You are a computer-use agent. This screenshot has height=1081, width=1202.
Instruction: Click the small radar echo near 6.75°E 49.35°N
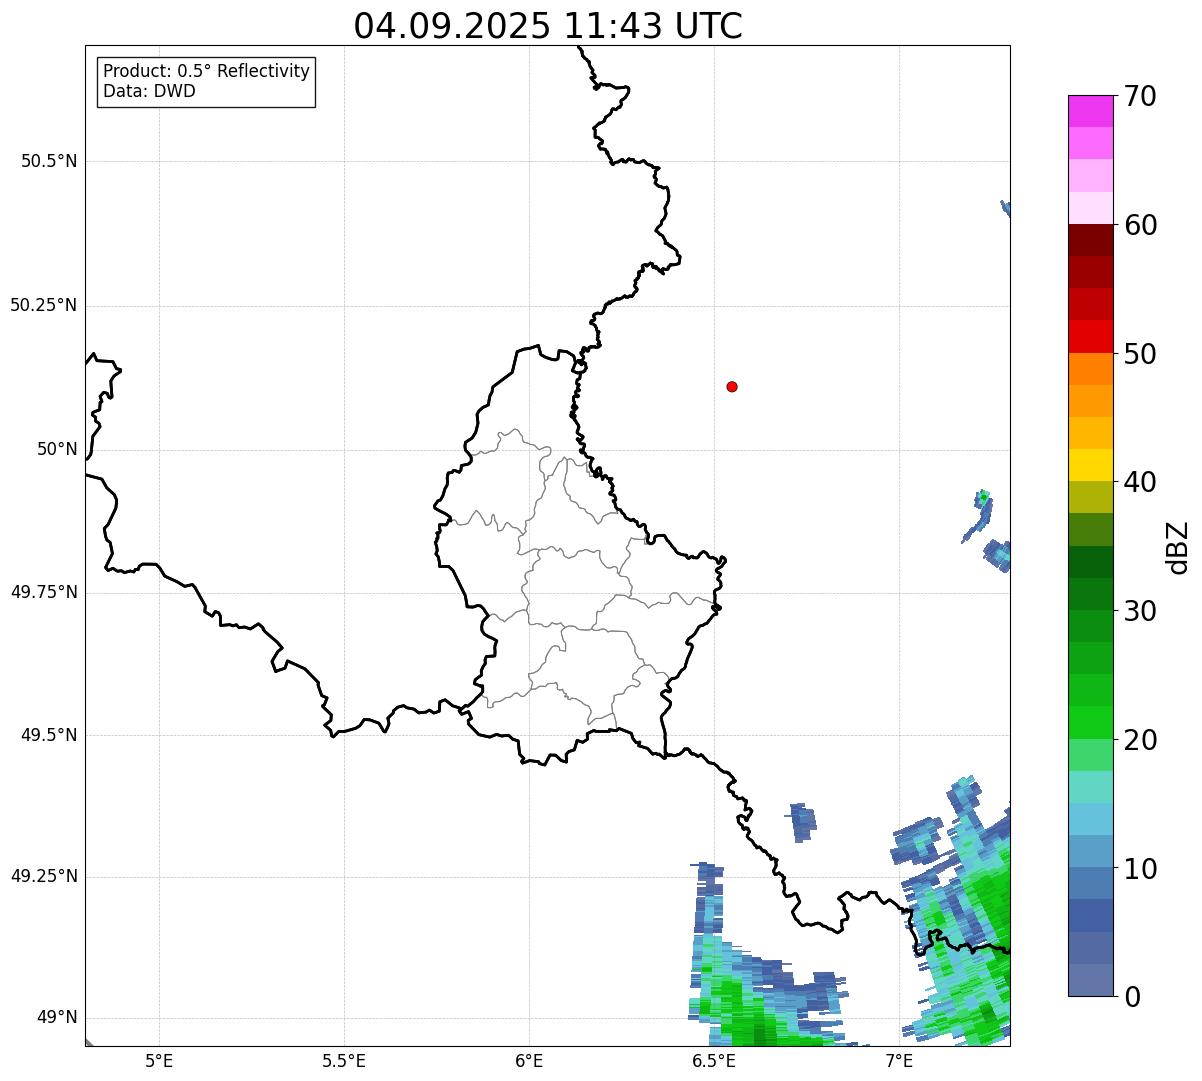[801, 821]
